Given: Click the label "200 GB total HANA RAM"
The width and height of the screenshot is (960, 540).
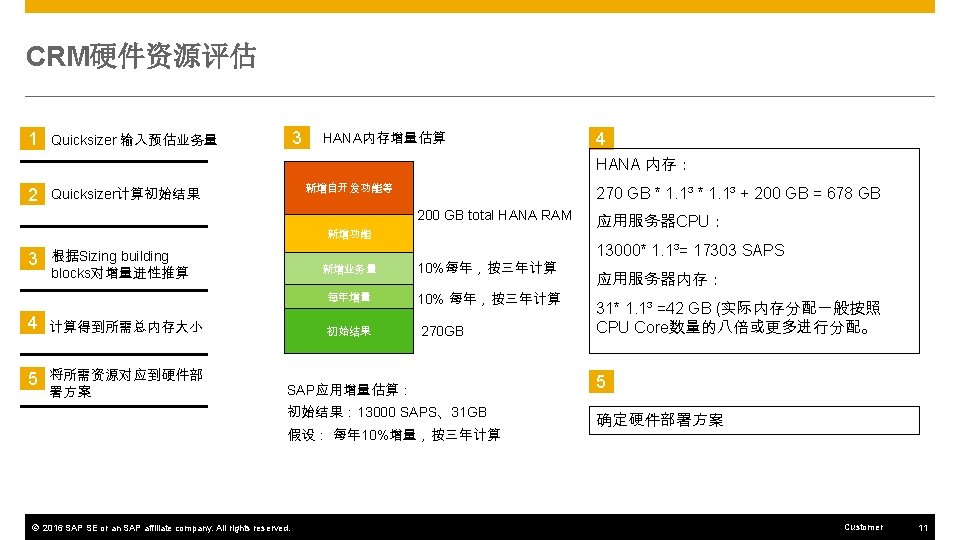Looking at the screenshot, I should pyautogui.click(x=495, y=216).
